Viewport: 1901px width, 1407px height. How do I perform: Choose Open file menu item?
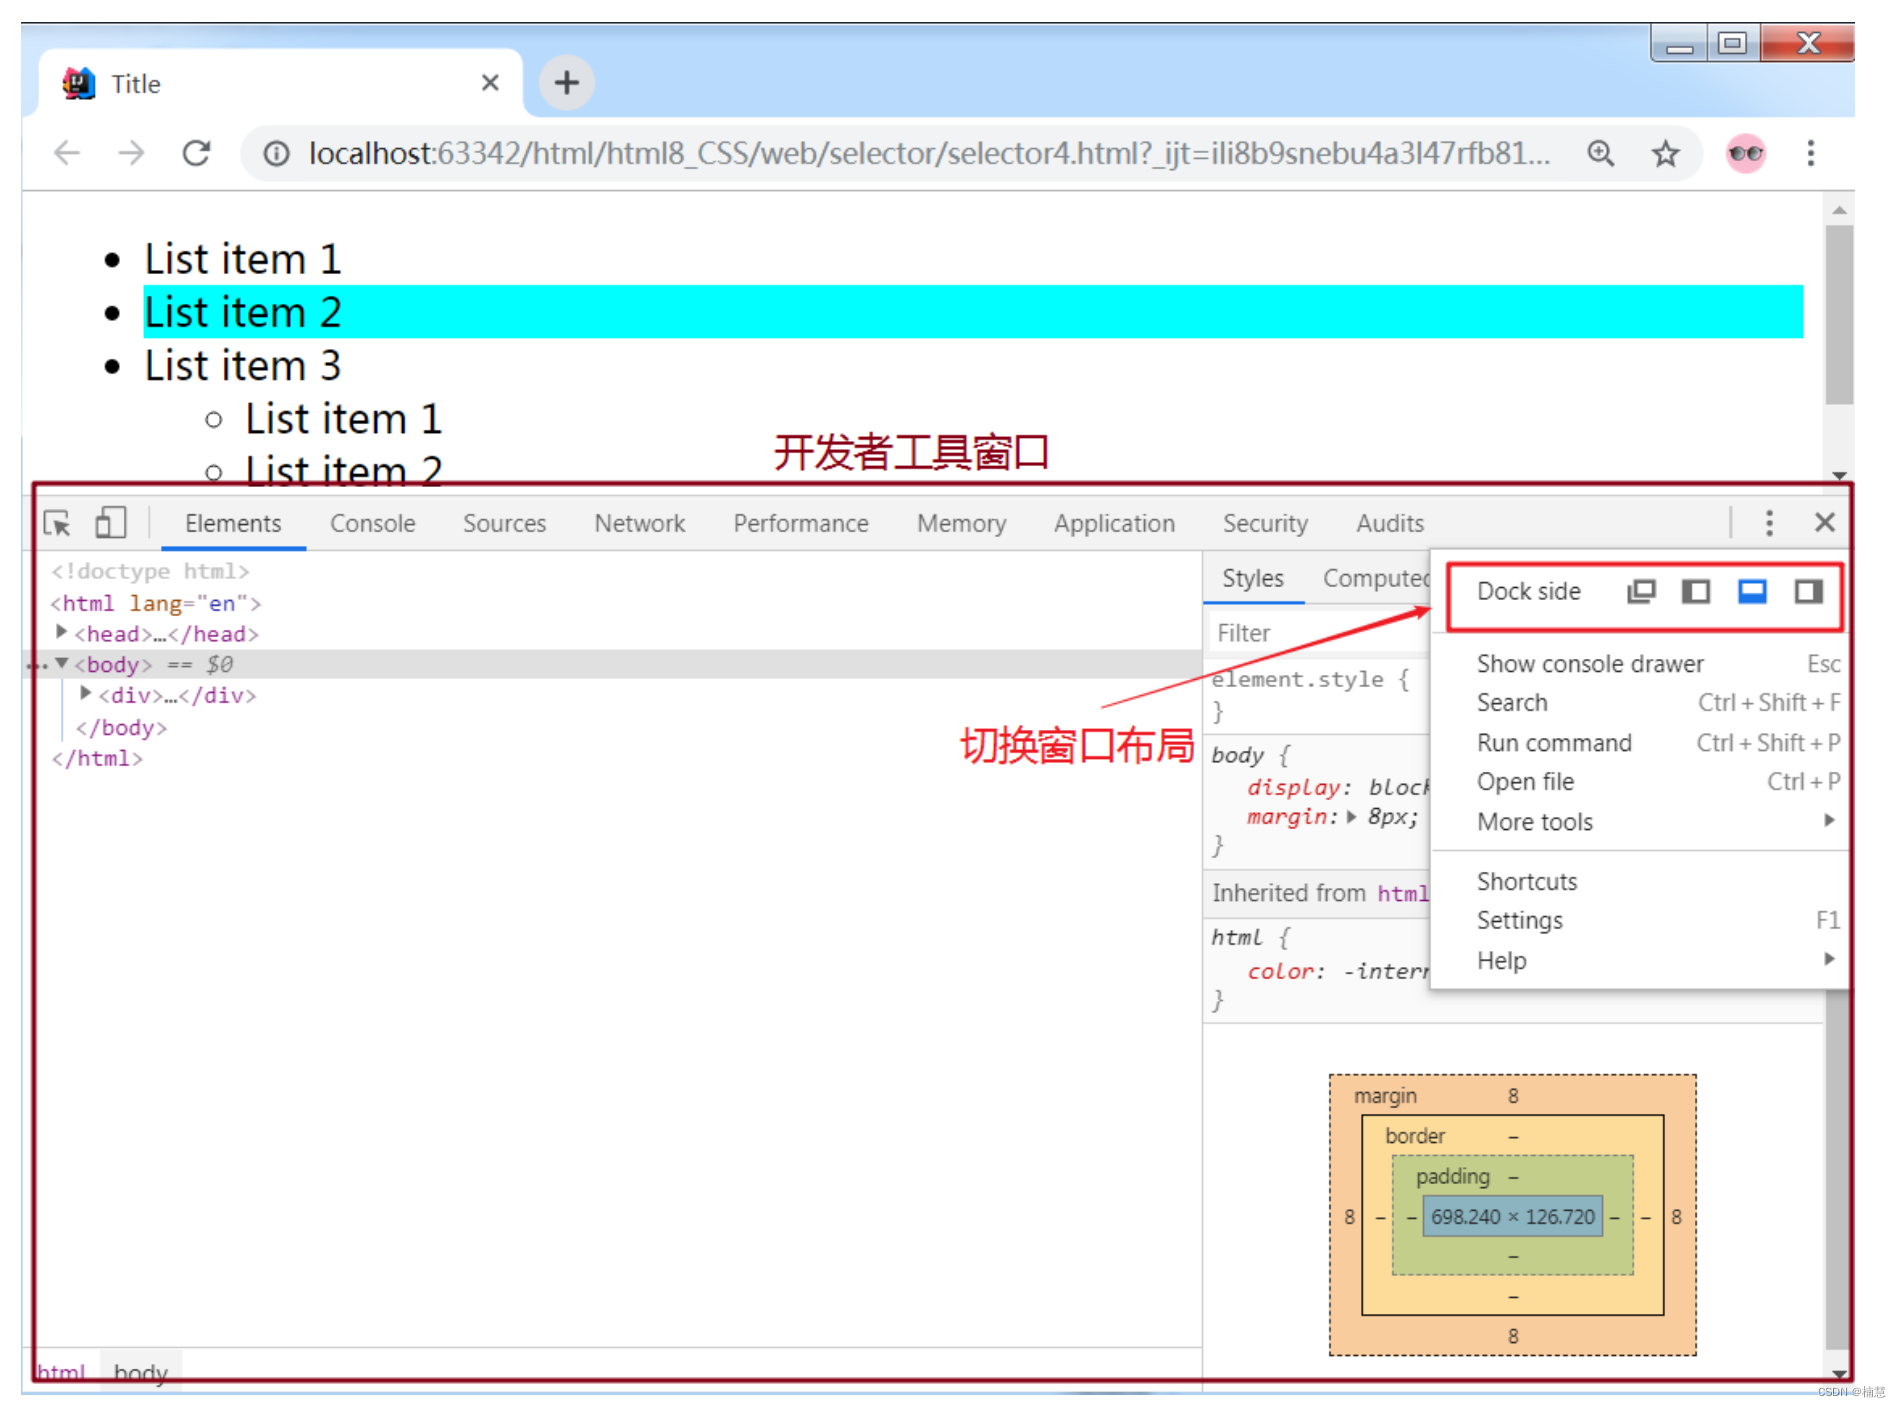pyautogui.click(x=1640, y=782)
